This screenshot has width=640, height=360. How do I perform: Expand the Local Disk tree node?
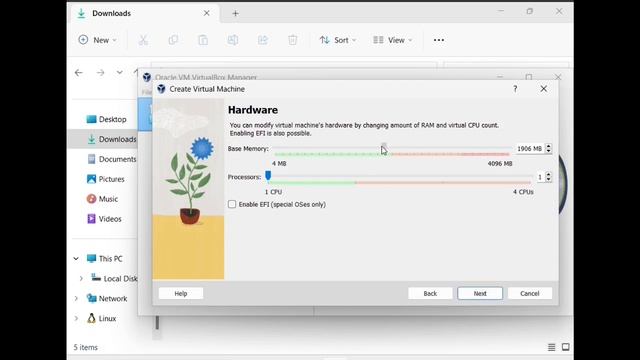81,279
